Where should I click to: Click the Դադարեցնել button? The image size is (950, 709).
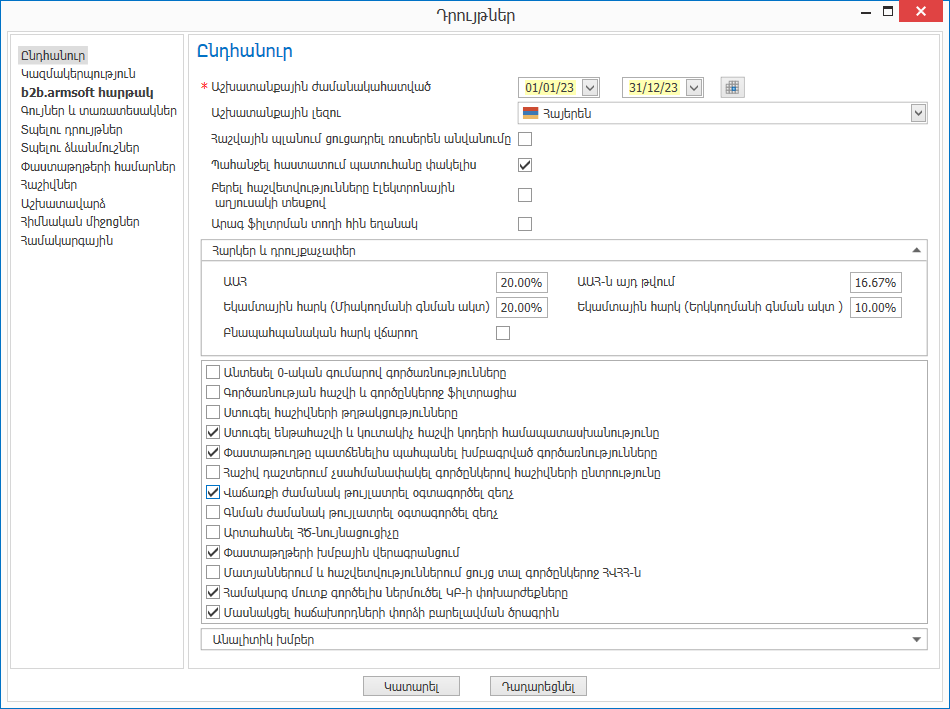click(538, 687)
